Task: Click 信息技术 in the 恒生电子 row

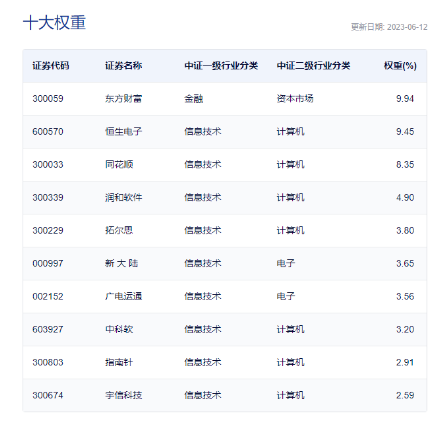Action: [x=203, y=132]
